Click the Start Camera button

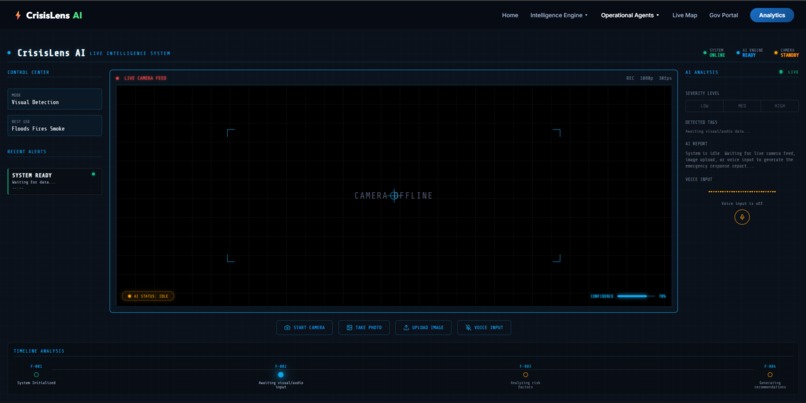pyautogui.click(x=304, y=327)
